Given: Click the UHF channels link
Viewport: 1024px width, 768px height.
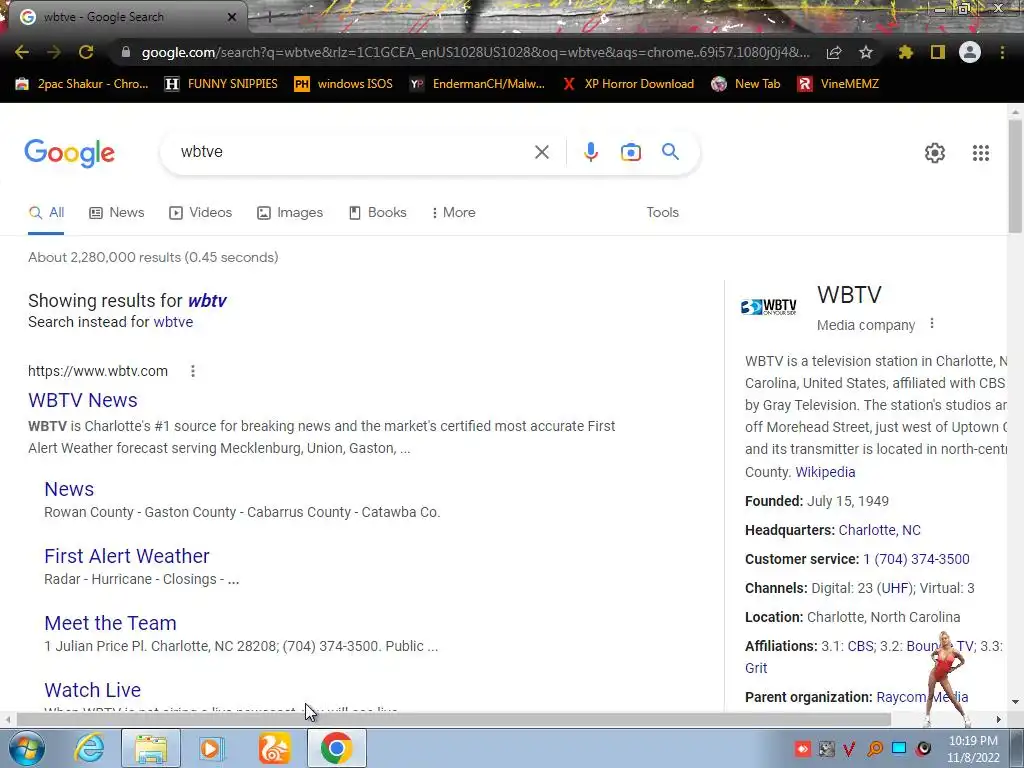Looking at the screenshot, I should coord(894,588).
